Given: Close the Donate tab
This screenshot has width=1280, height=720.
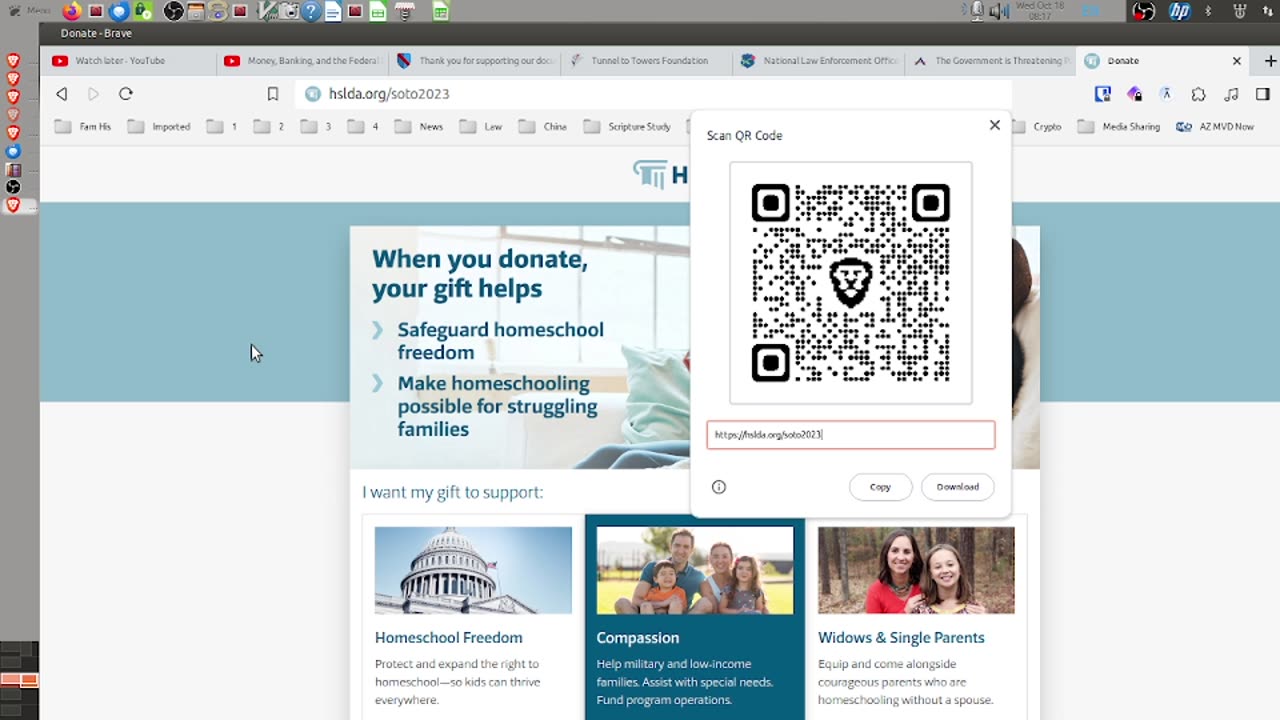Looking at the screenshot, I should pos(1236,61).
